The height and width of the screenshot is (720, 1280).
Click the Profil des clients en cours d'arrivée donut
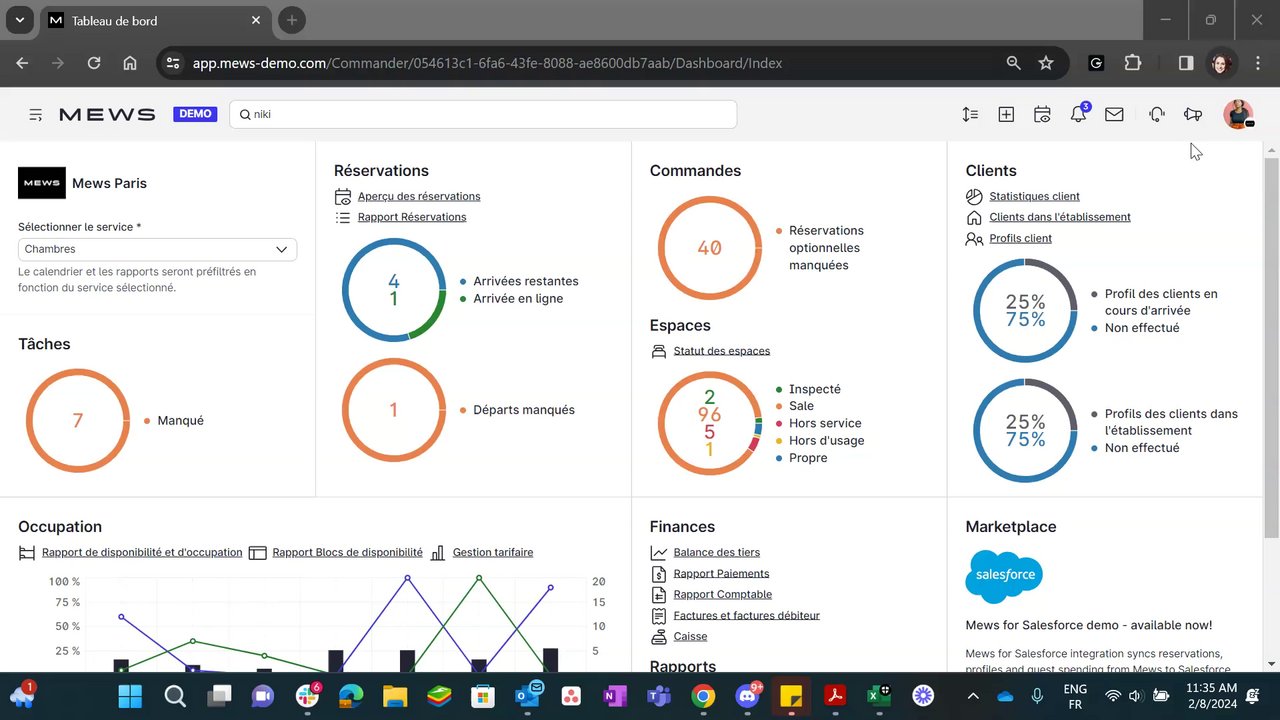pyautogui.click(x=1025, y=310)
